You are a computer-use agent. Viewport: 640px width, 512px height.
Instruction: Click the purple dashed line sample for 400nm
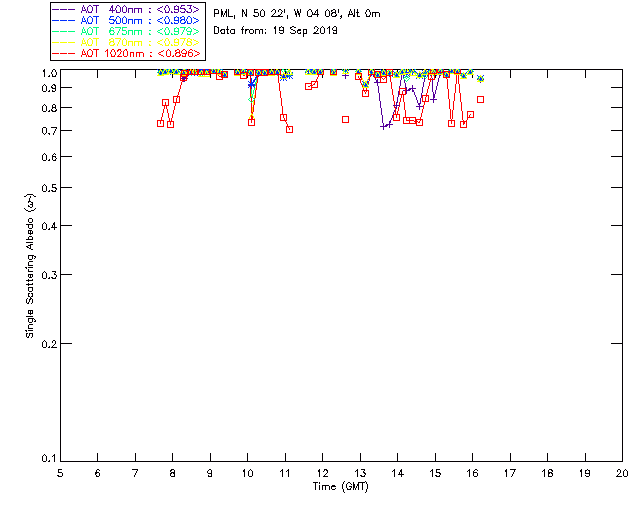[x=64, y=9]
